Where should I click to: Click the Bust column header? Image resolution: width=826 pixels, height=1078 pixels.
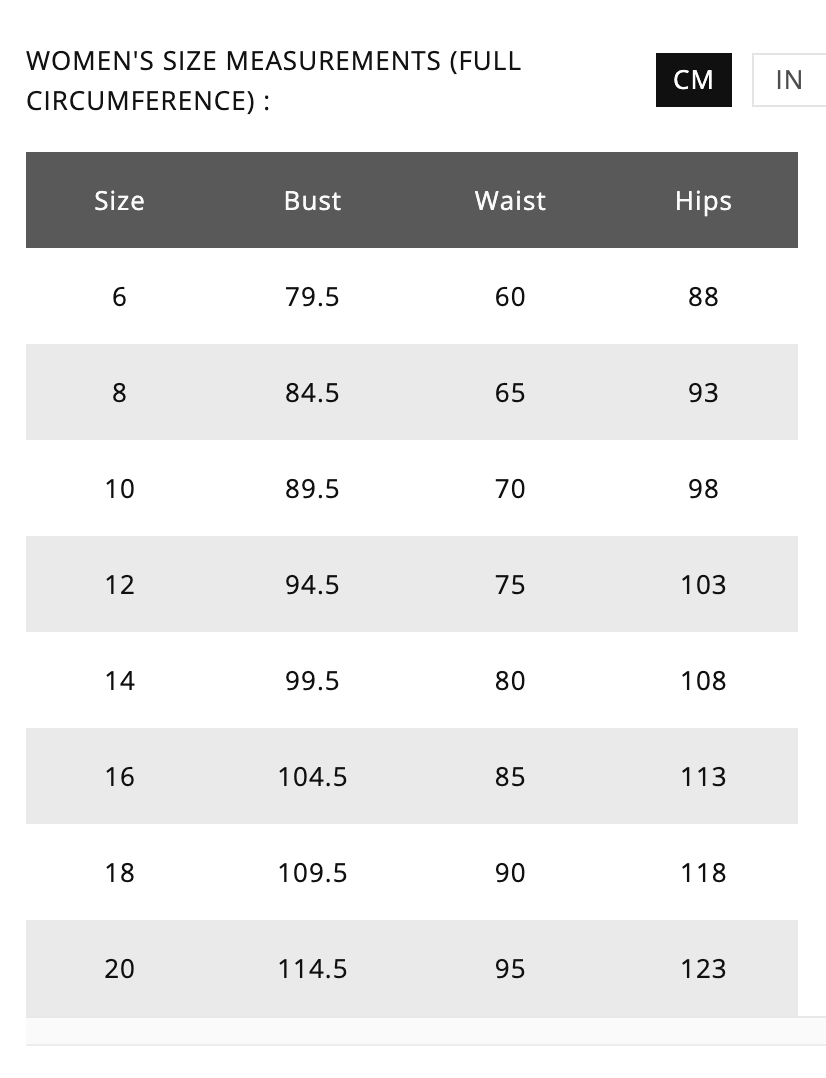(312, 201)
